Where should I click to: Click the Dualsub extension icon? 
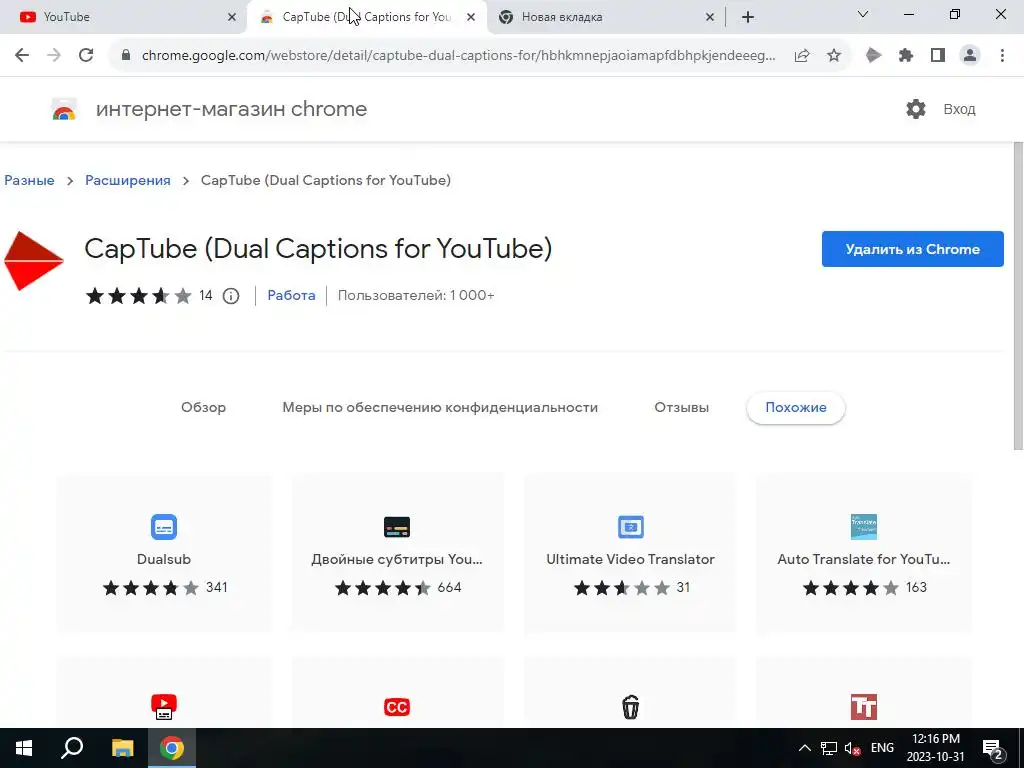click(164, 526)
